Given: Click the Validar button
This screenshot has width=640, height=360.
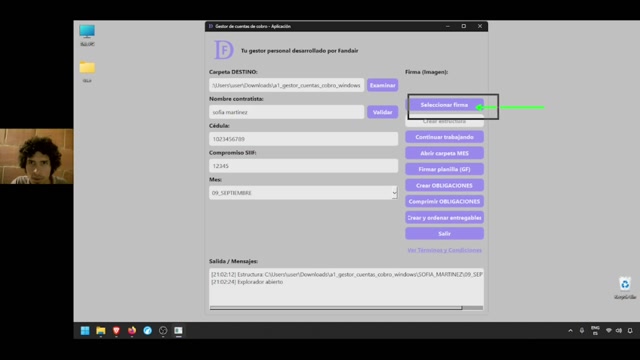Looking at the screenshot, I should point(382,112).
